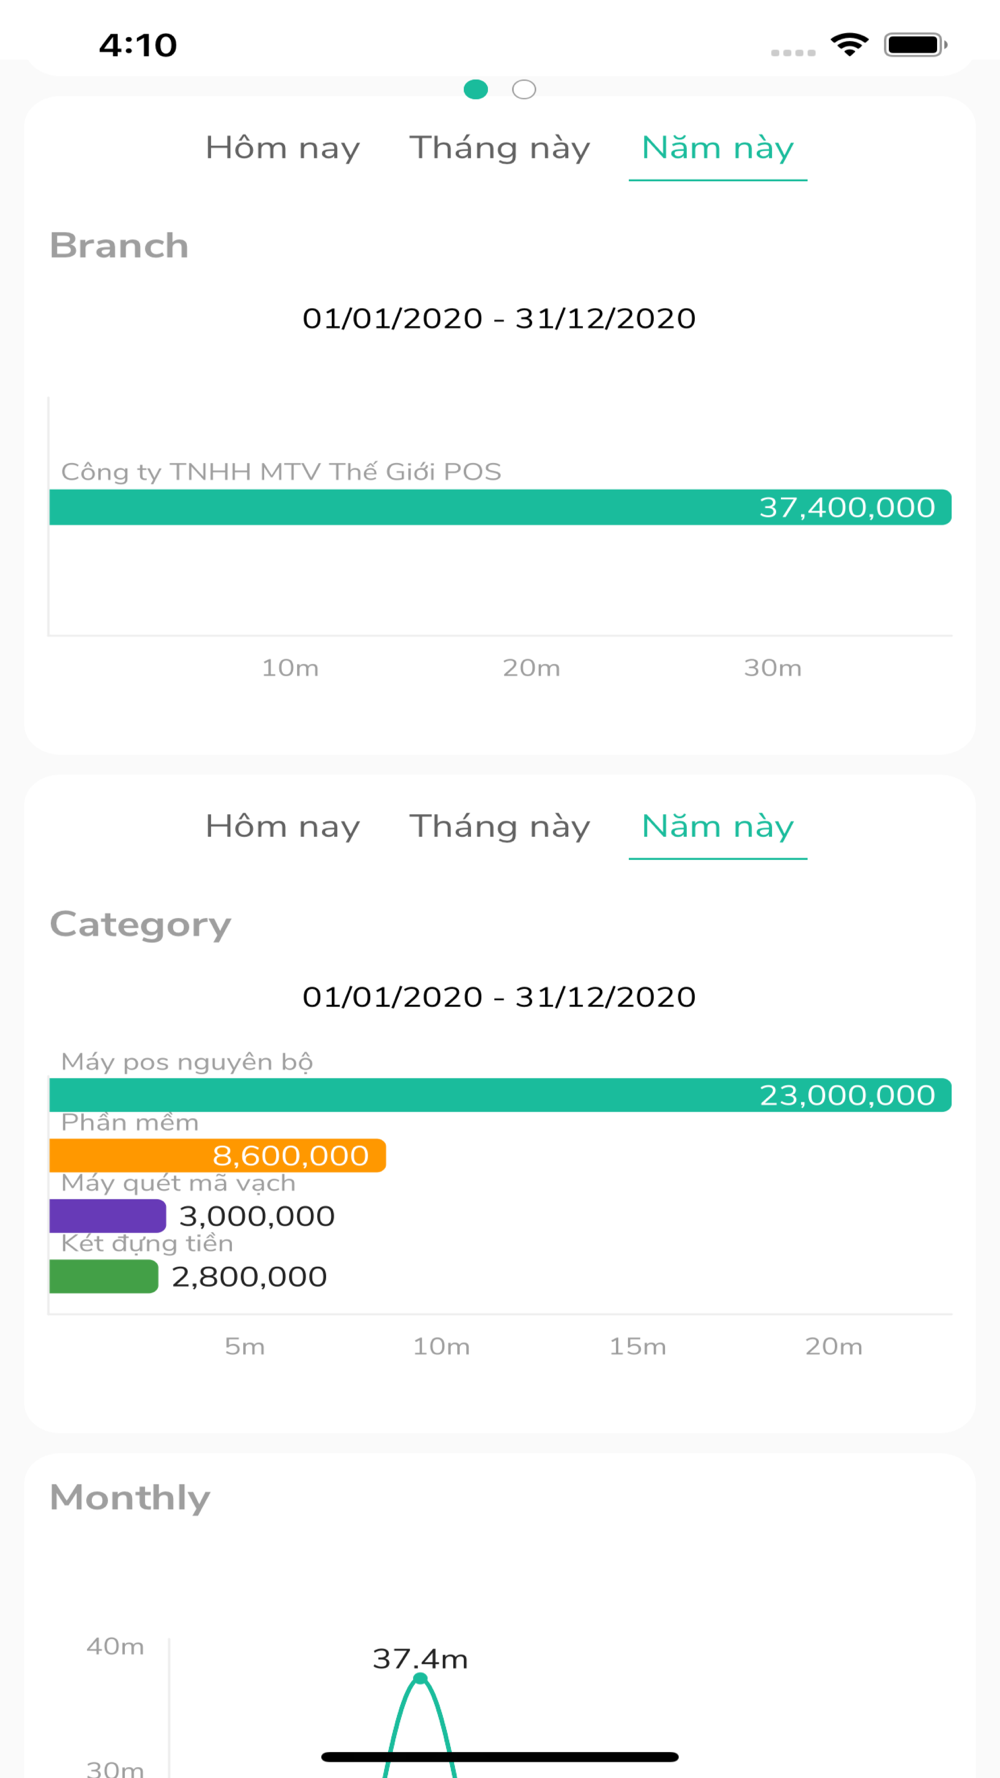The height and width of the screenshot is (1778, 1000).
Task: Tap the second hollow page indicator dot
Action: tap(524, 90)
